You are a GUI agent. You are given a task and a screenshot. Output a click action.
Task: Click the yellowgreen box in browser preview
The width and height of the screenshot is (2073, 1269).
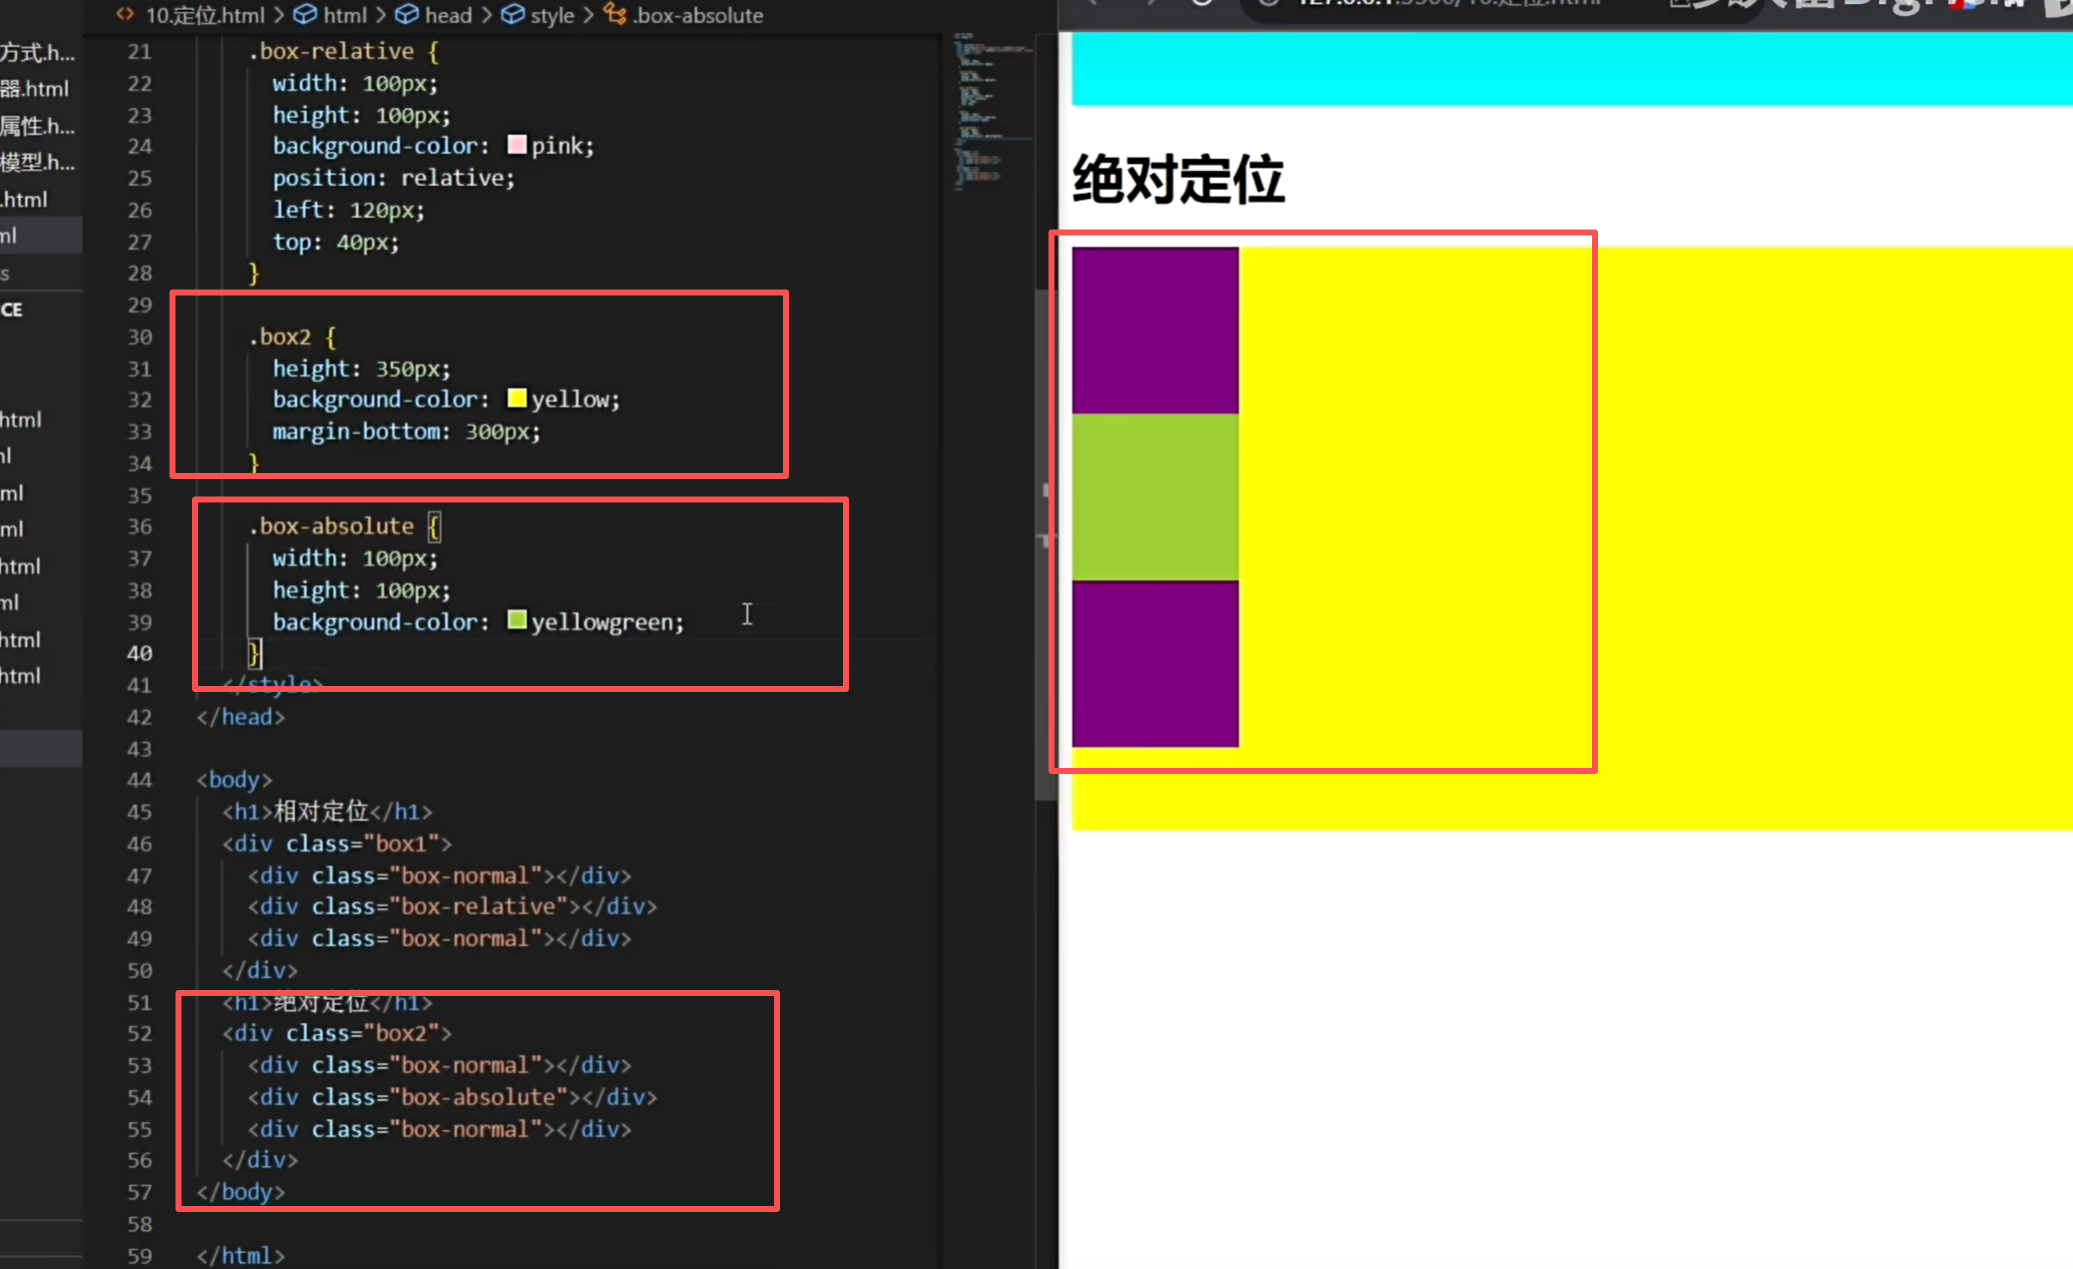(1154, 497)
